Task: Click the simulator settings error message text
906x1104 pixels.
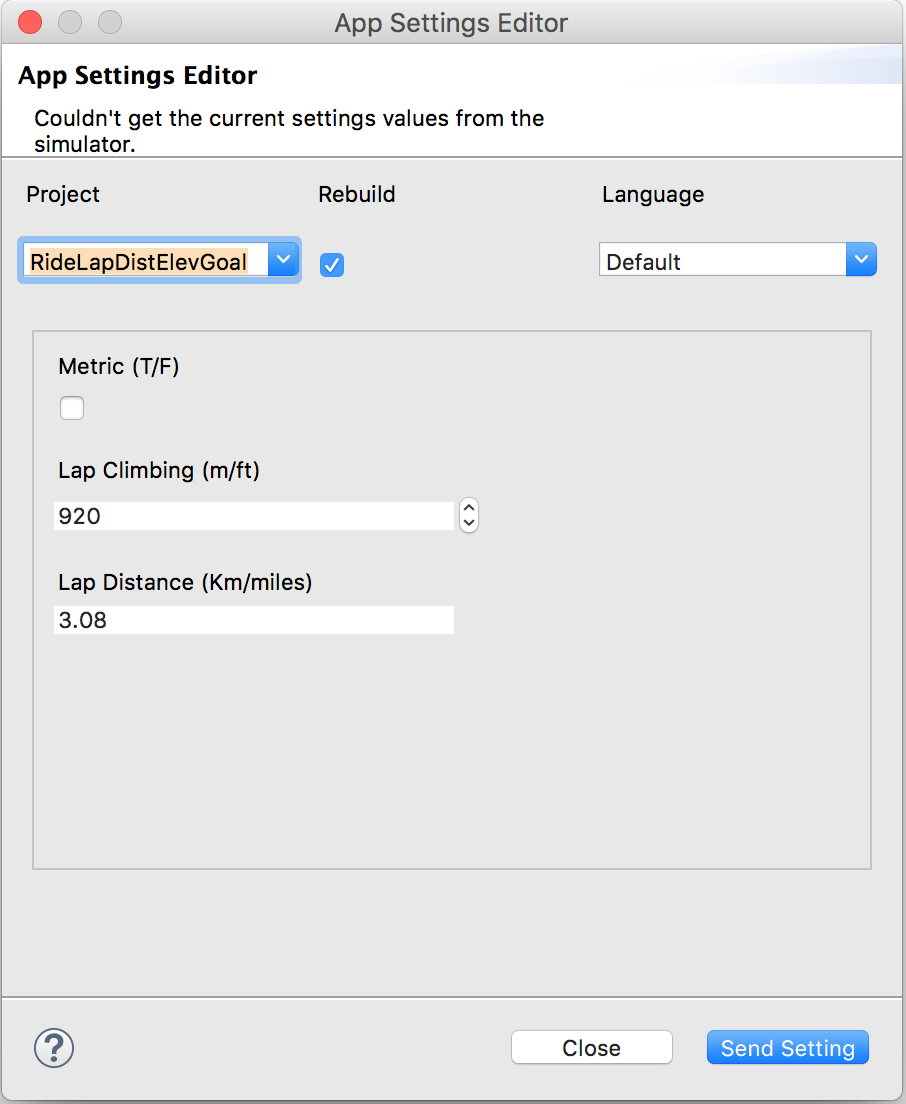Action: [x=289, y=131]
